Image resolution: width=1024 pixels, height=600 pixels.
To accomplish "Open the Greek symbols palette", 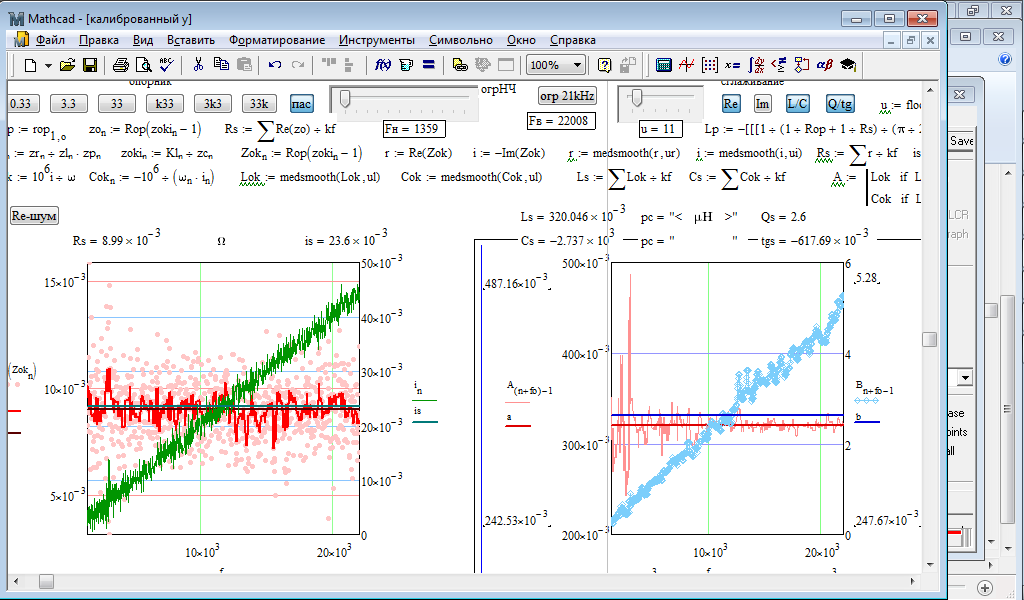I will [825, 65].
